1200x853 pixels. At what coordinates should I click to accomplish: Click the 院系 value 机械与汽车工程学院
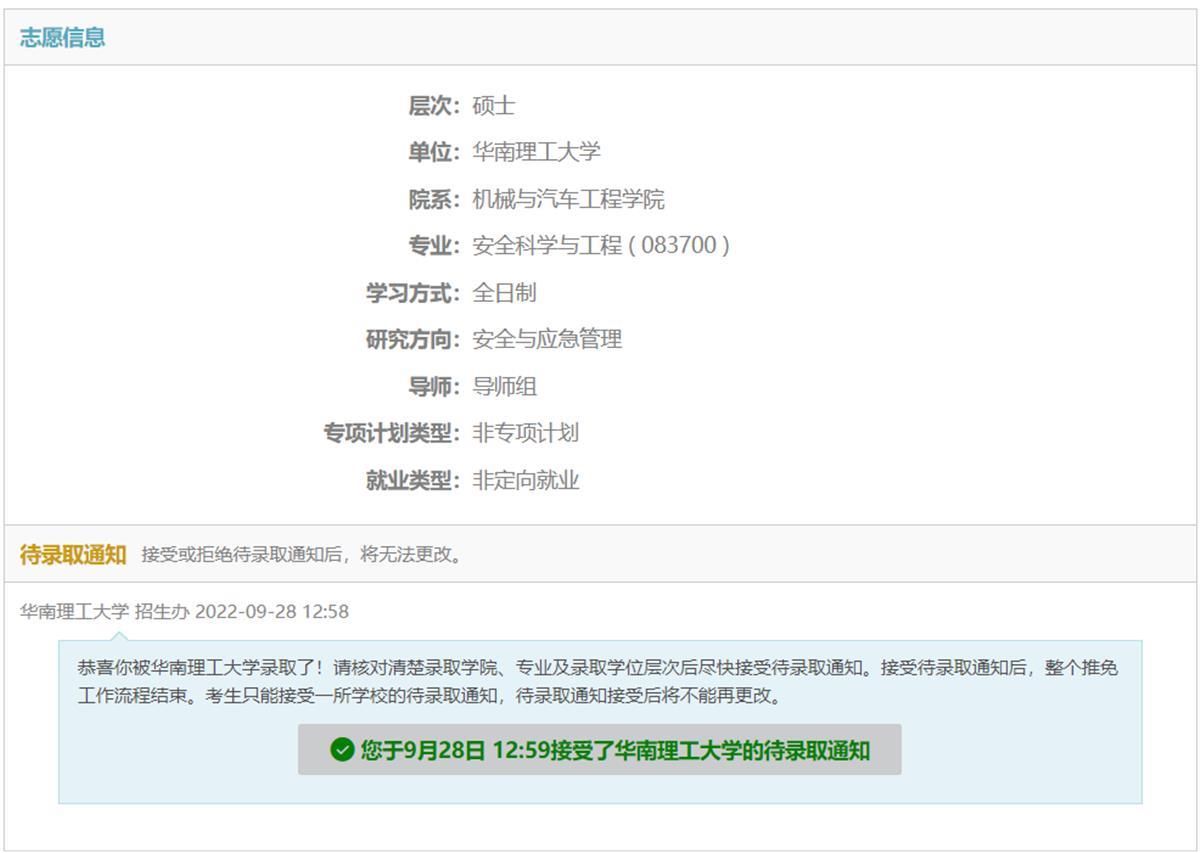568,200
